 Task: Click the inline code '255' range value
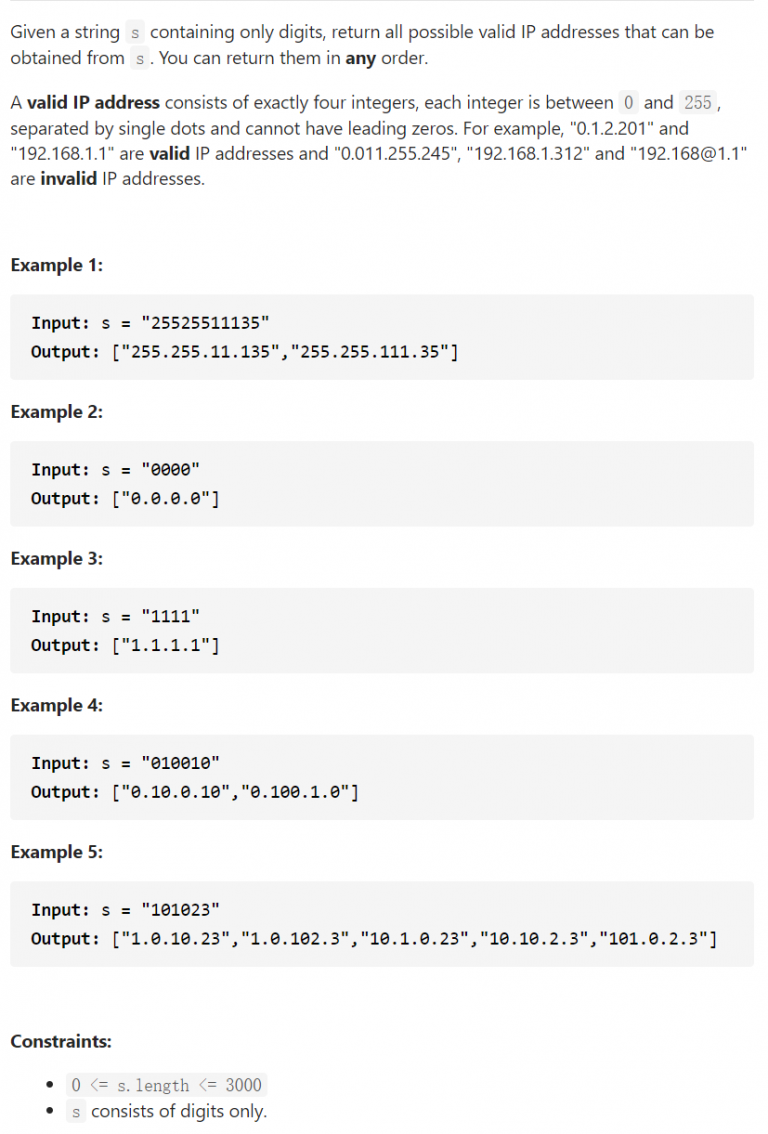click(x=698, y=103)
